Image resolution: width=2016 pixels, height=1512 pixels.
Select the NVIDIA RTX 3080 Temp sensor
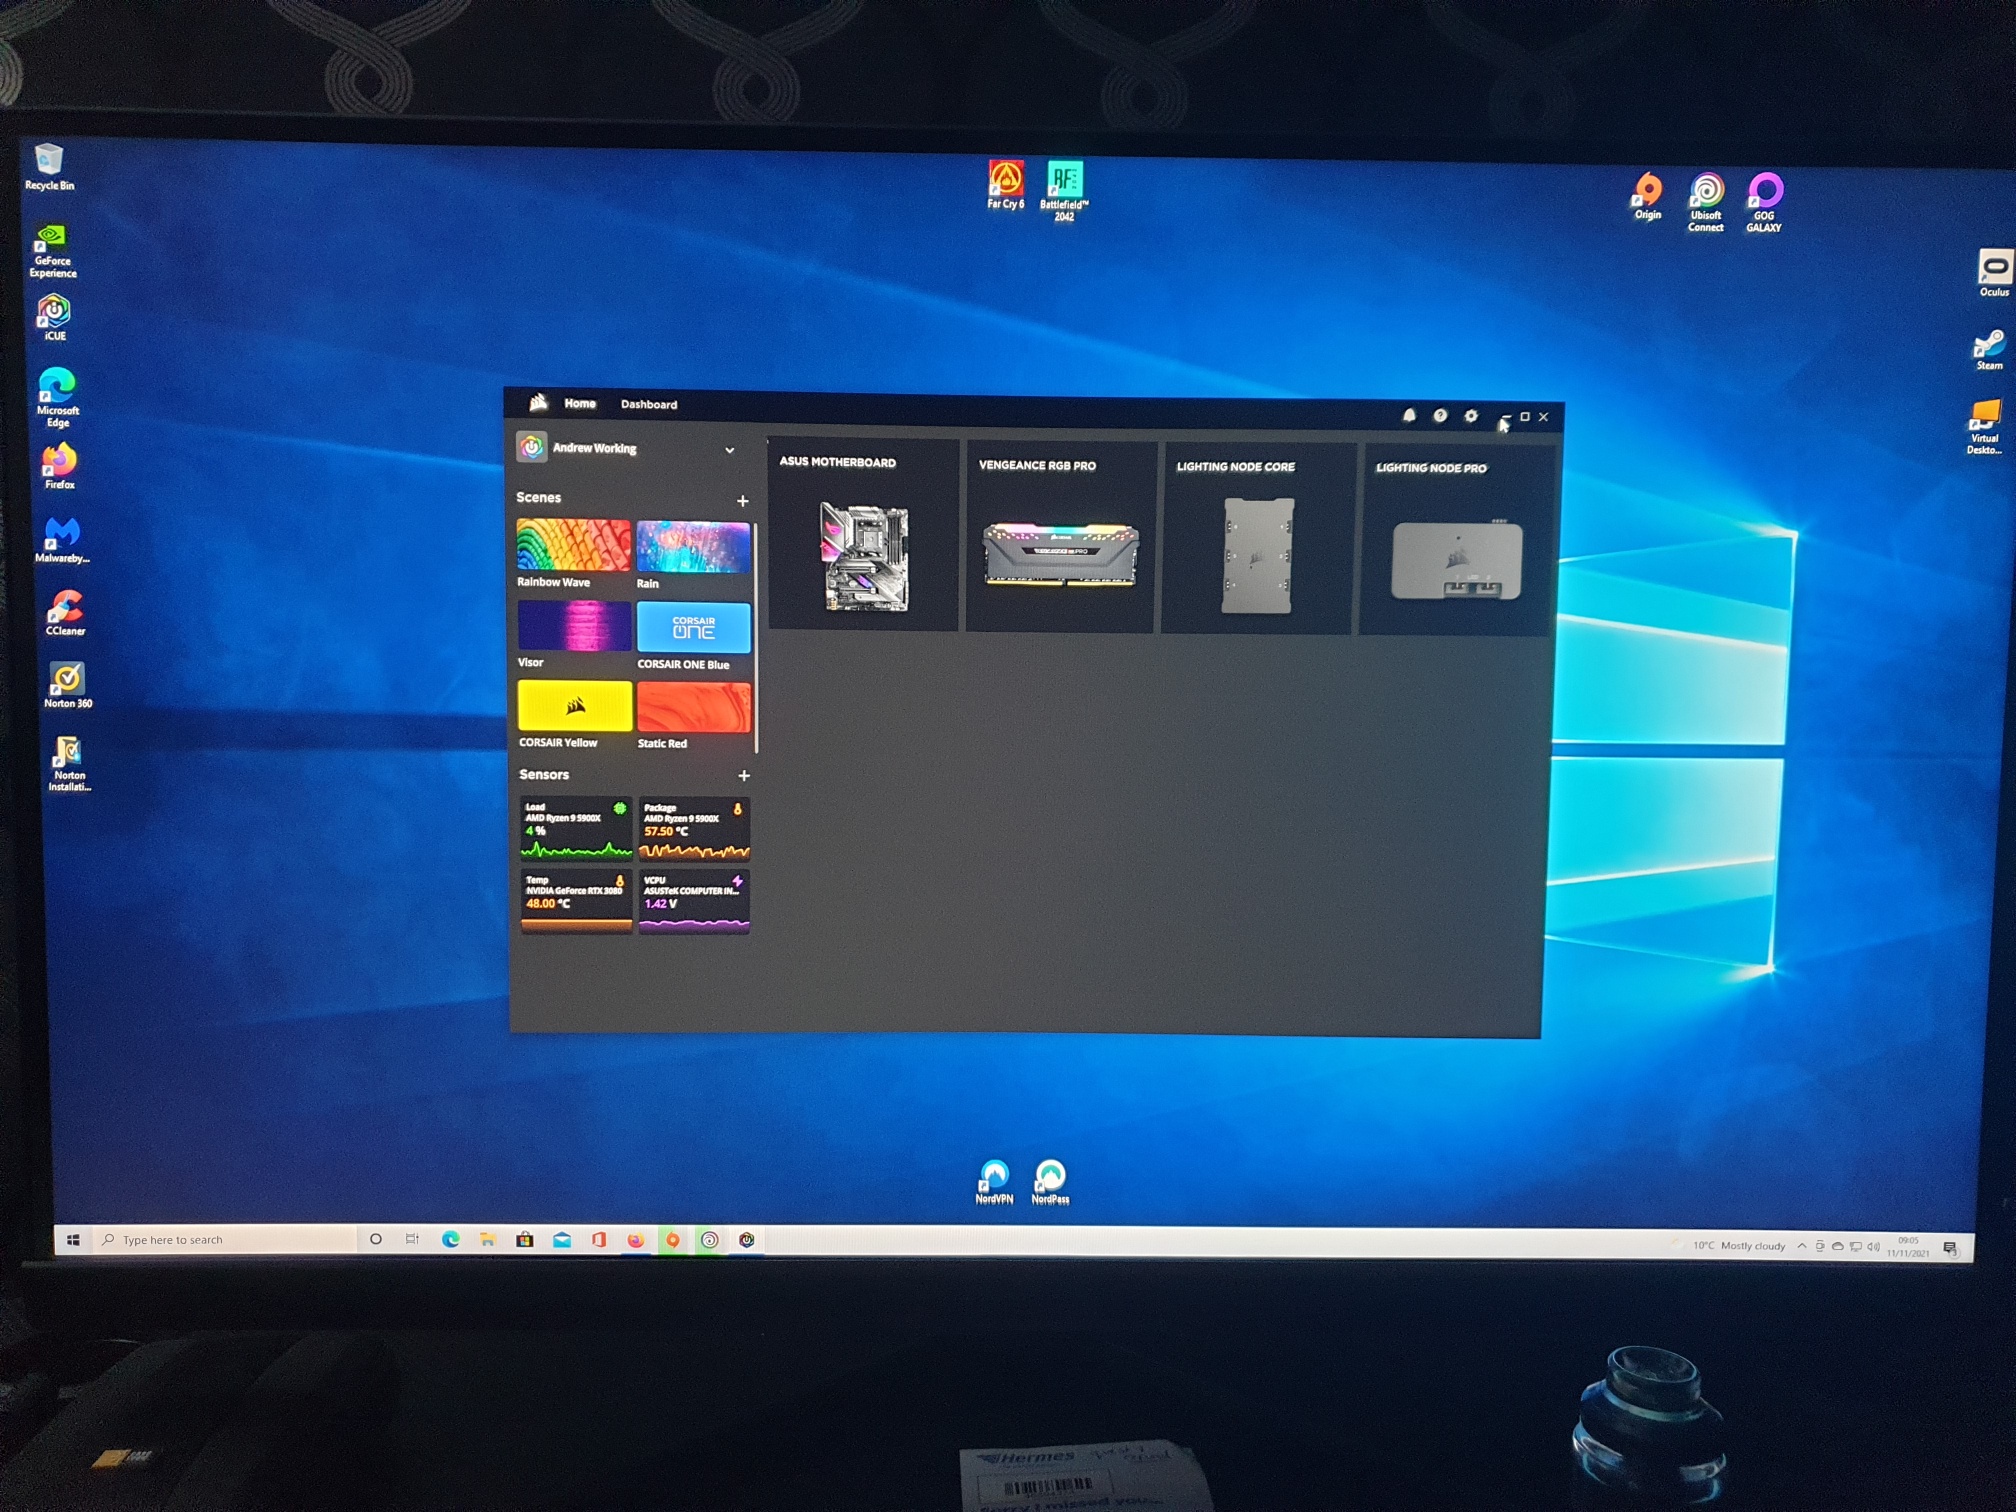576,902
